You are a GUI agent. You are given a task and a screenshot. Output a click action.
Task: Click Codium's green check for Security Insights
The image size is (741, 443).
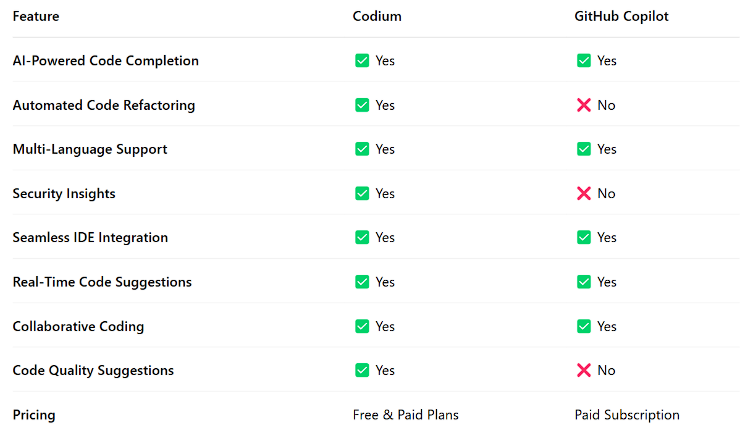click(362, 193)
